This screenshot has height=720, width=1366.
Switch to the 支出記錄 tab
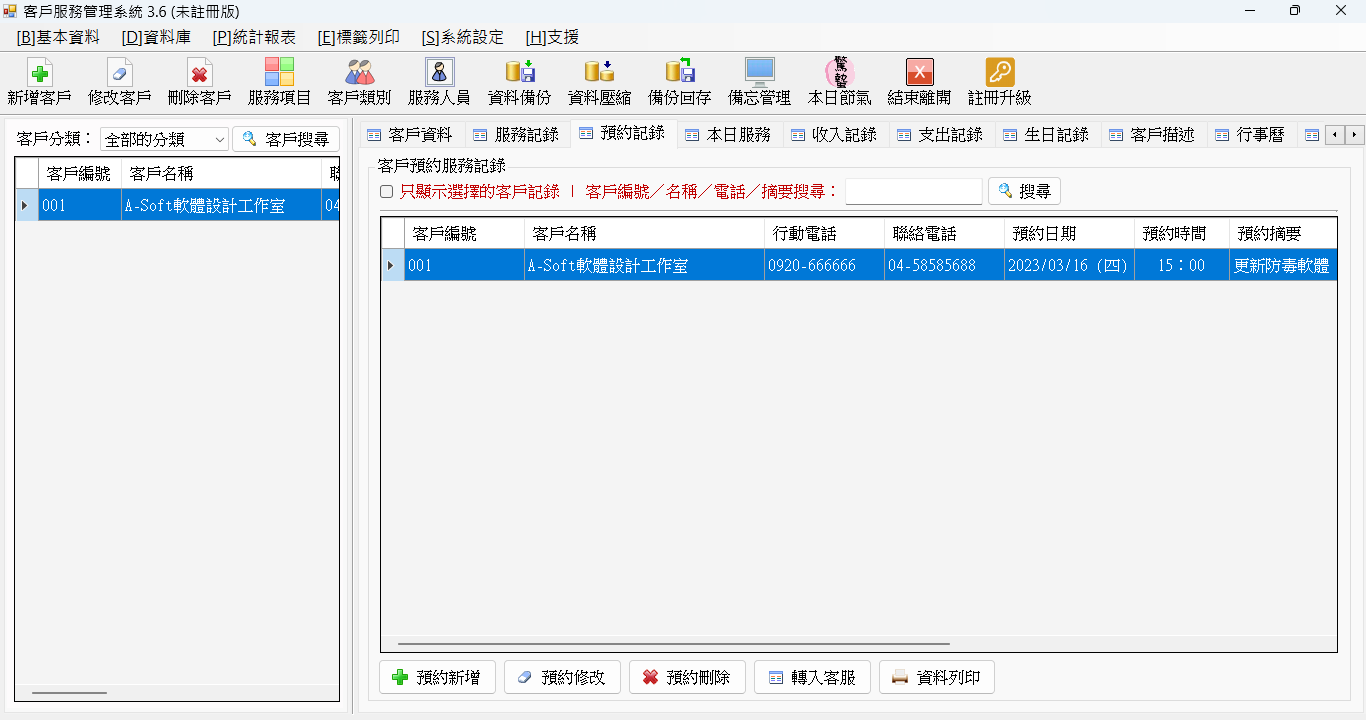pyautogui.click(x=942, y=135)
